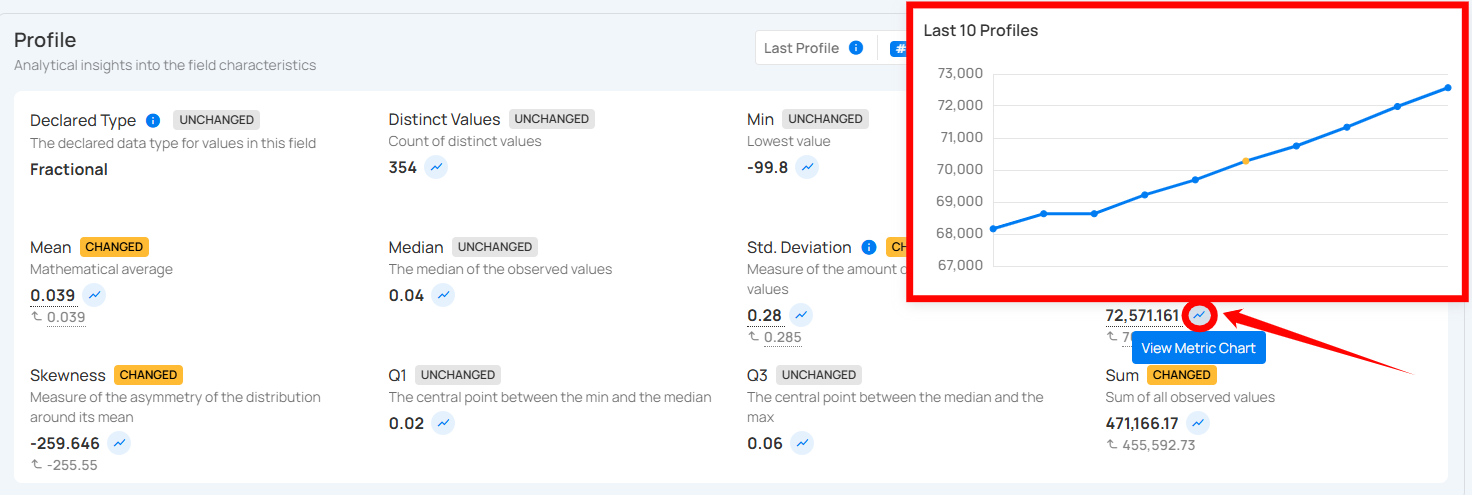Click the chart icon beside Q3 0.06
Image resolution: width=1472 pixels, height=495 pixels.
coord(802,443)
